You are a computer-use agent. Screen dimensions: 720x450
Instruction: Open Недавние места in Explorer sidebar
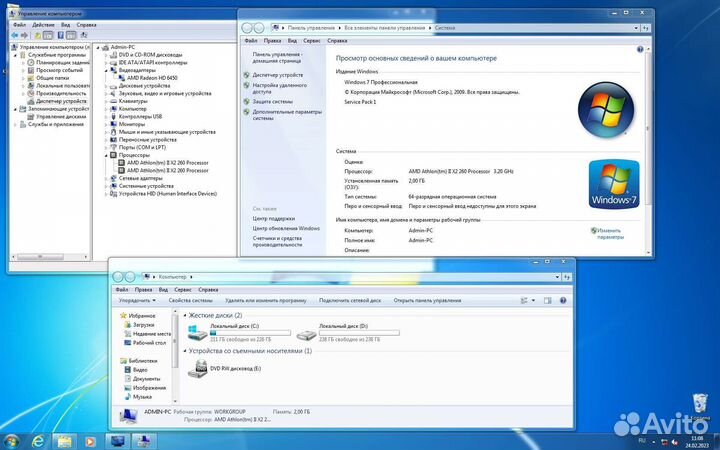pos(152,334)
